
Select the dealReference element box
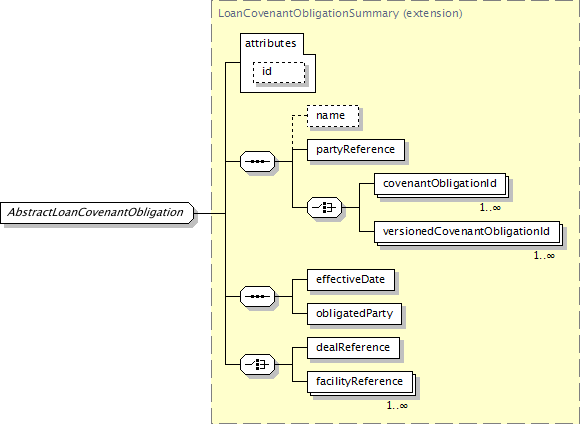pyautogui.click(x=353, y=348)
